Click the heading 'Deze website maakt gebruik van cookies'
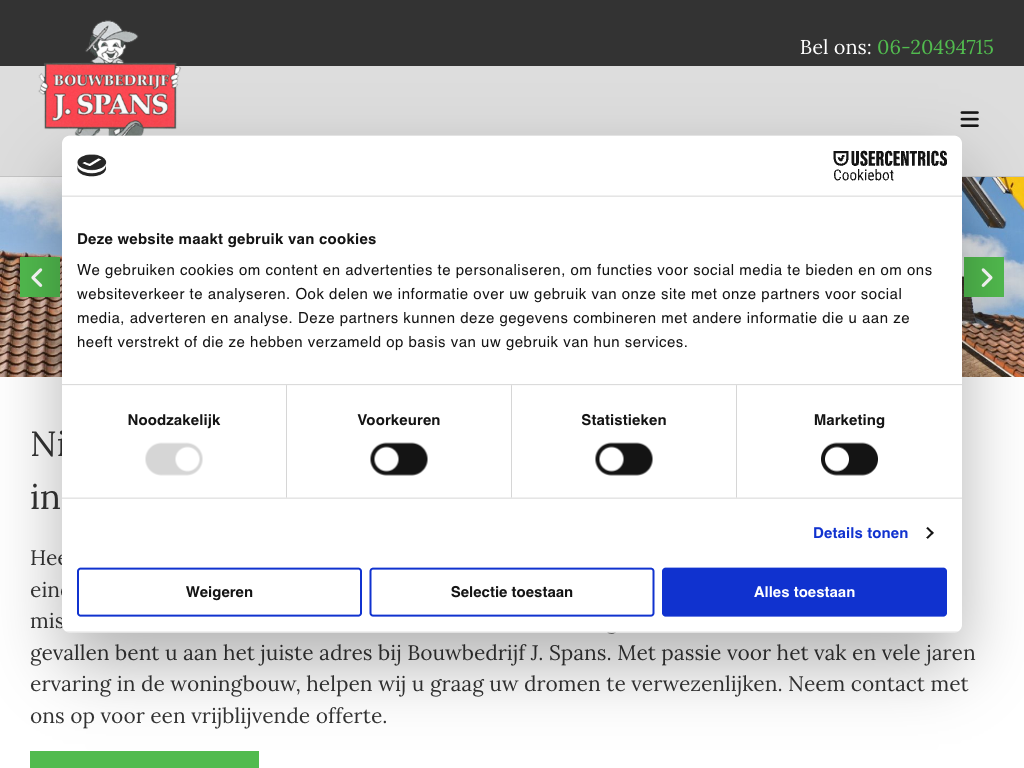Image resolution: width=1024 pixels, height=768 pixels. (x=227, y=239)
